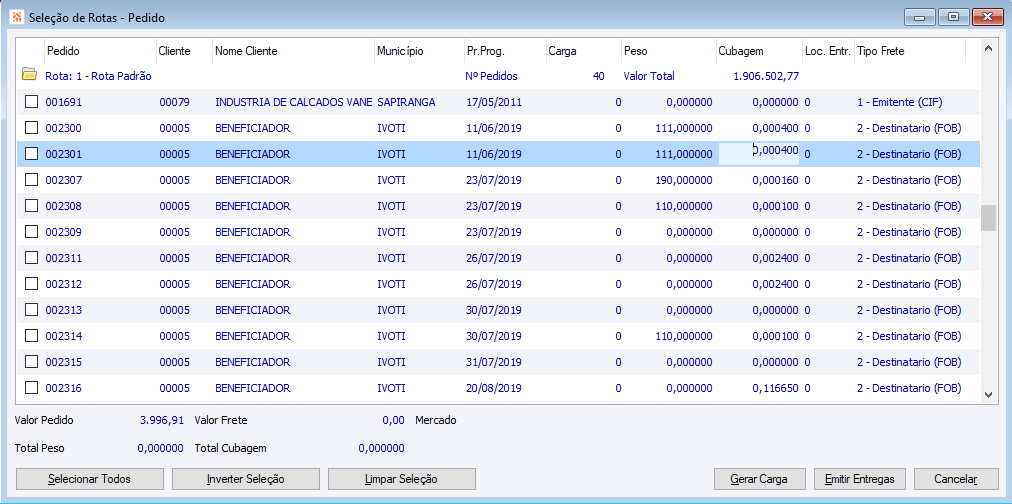Screen dimensions: 1012x504
Task: Click the Gerar Carga button
Action: [760, 479]
